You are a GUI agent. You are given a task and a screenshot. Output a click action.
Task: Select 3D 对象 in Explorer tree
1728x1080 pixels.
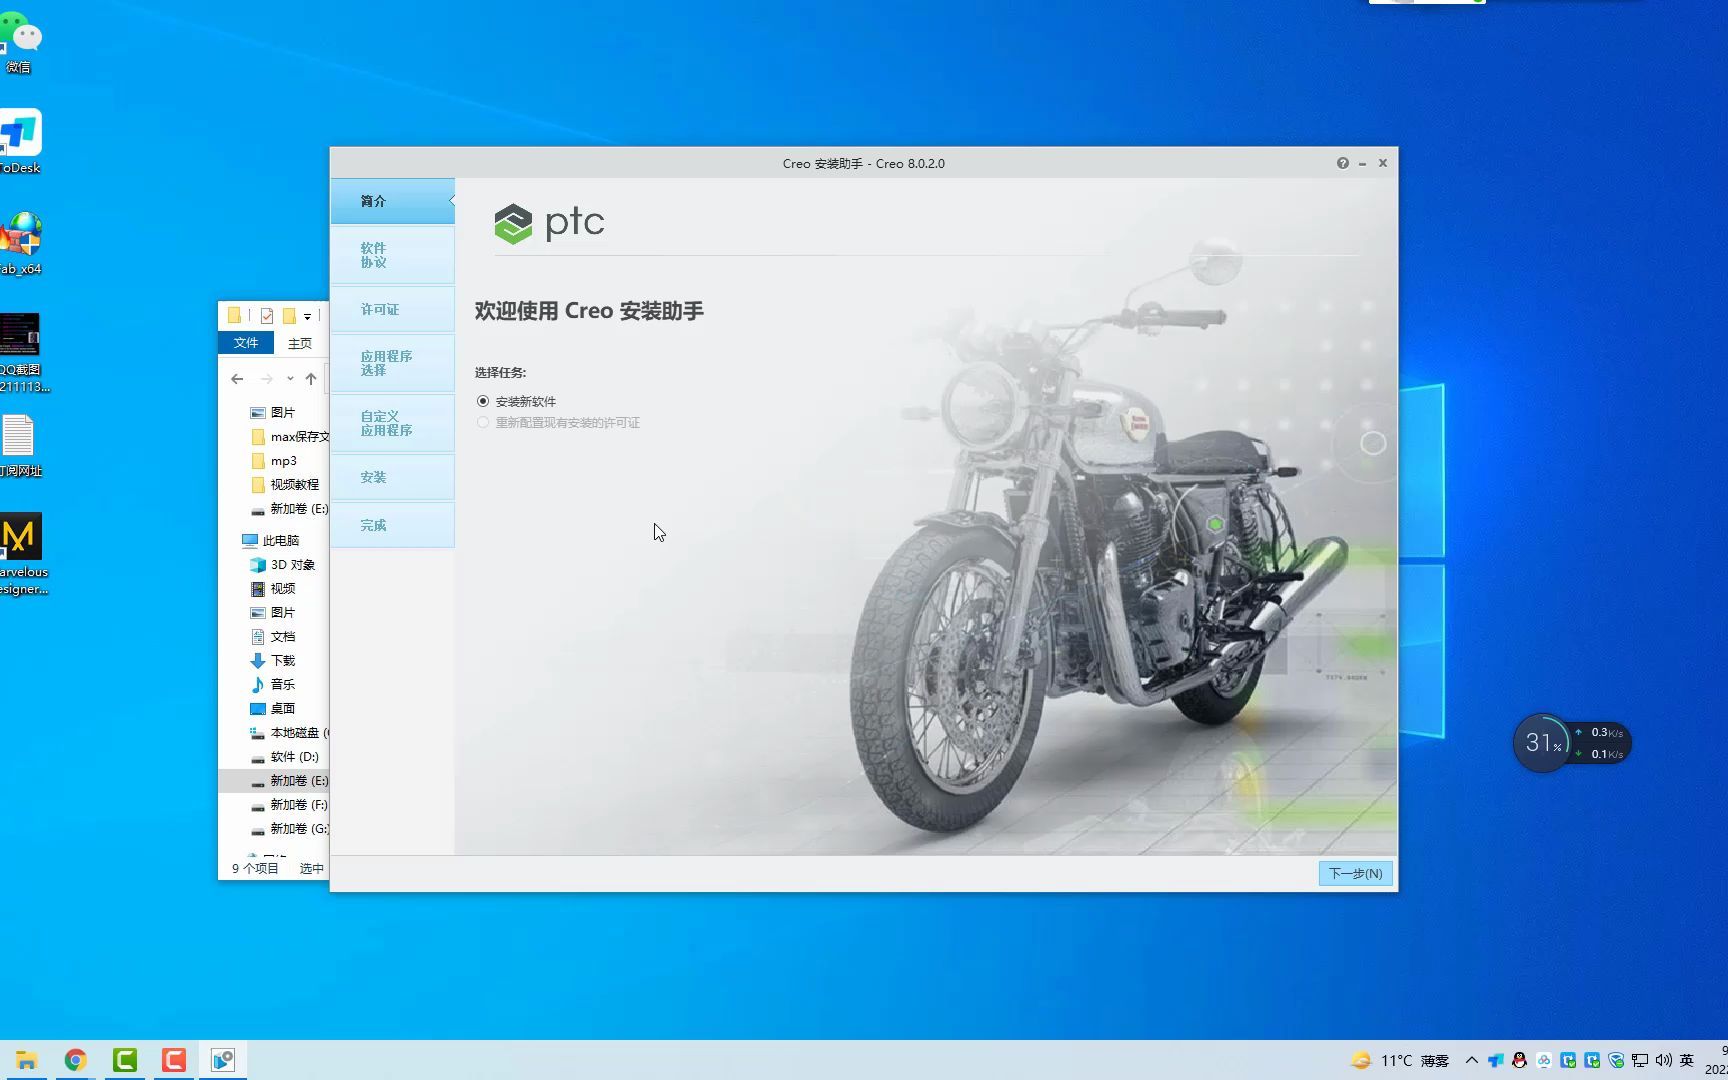[283, 565]
